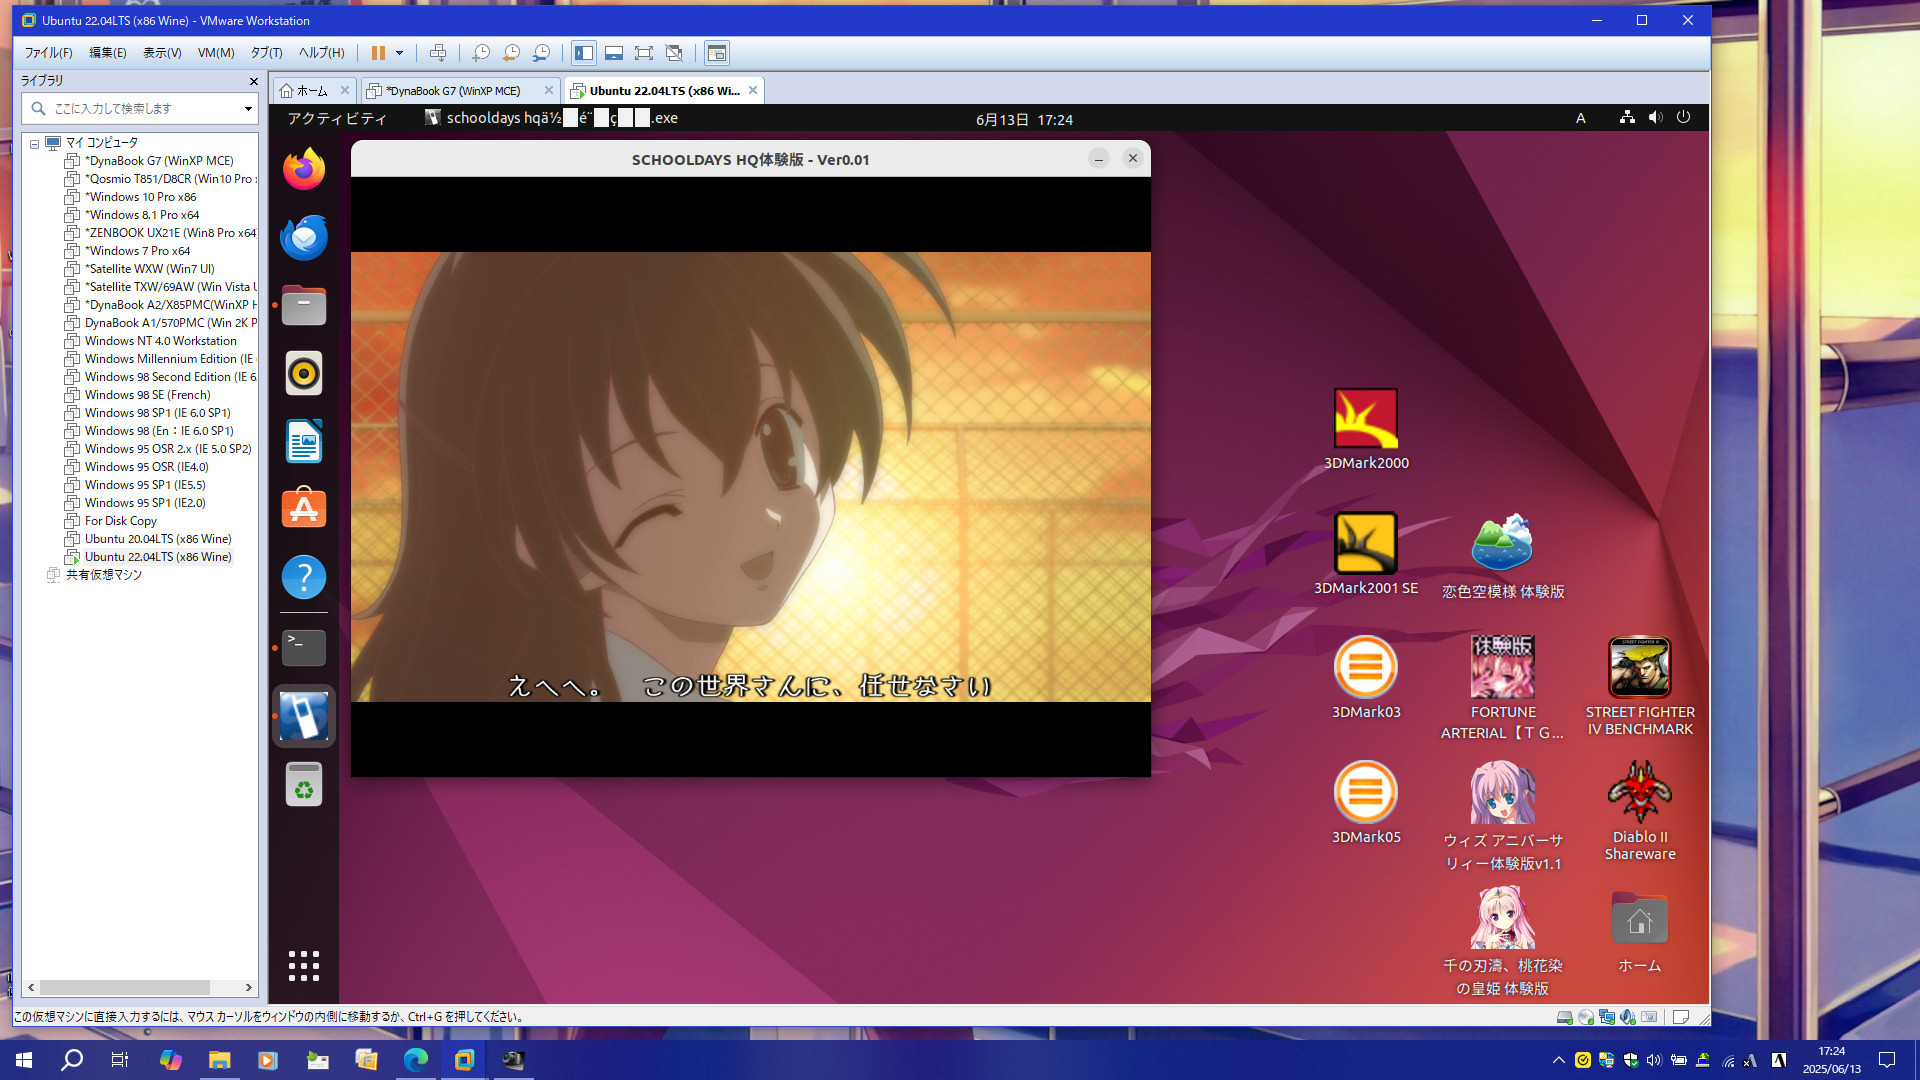The image size is (1920, 1080).
Task: Open Terminal from the Ubuntu dock
Action: (304, 648)
